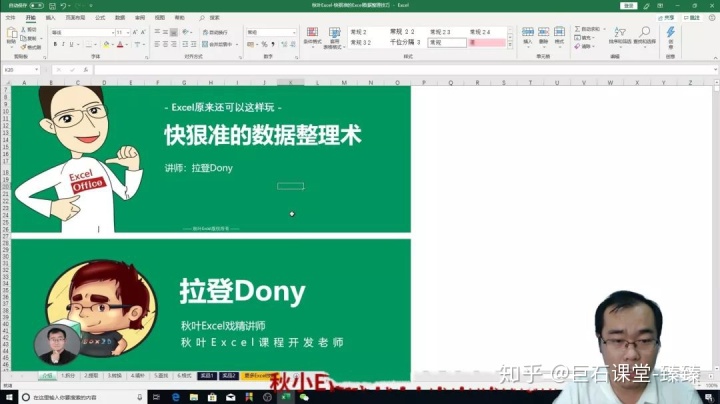Open the Name Box dropdown showing K20
Viewport: 720px width, 404px height.
[x=36, y=70]
